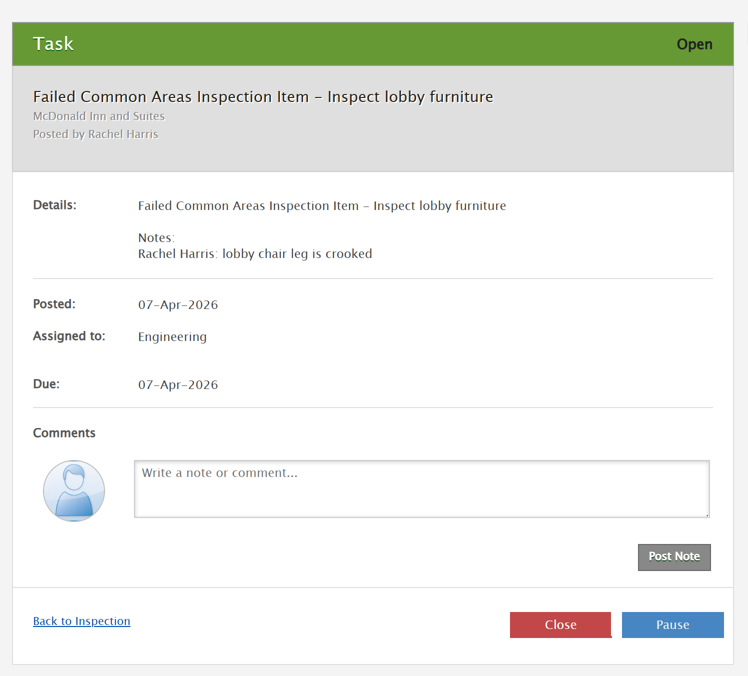
Task: Select the task title about lobby furniture
Action: [262, 97]
